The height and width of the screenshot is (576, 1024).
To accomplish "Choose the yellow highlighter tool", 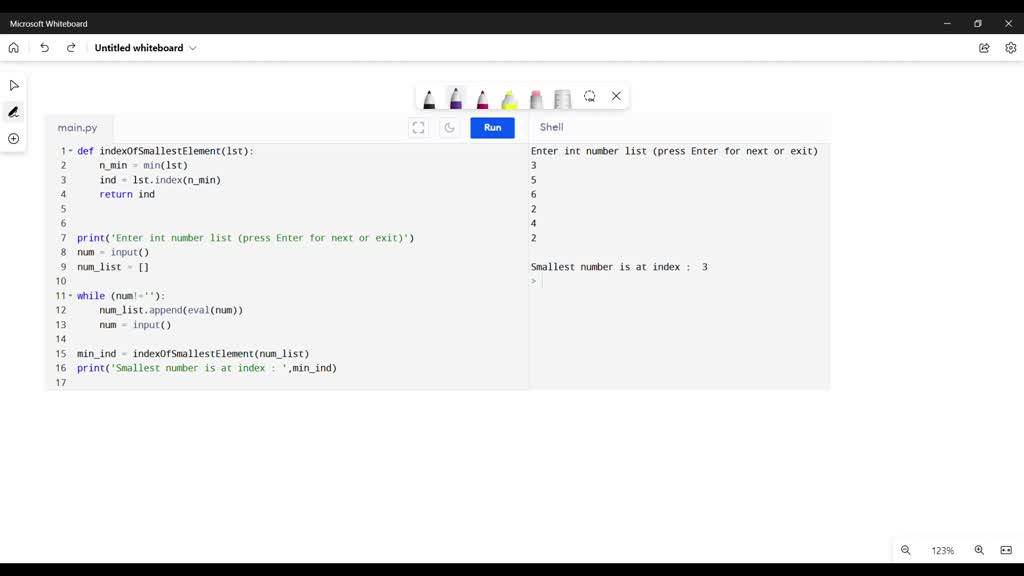I will click(509, 98).
